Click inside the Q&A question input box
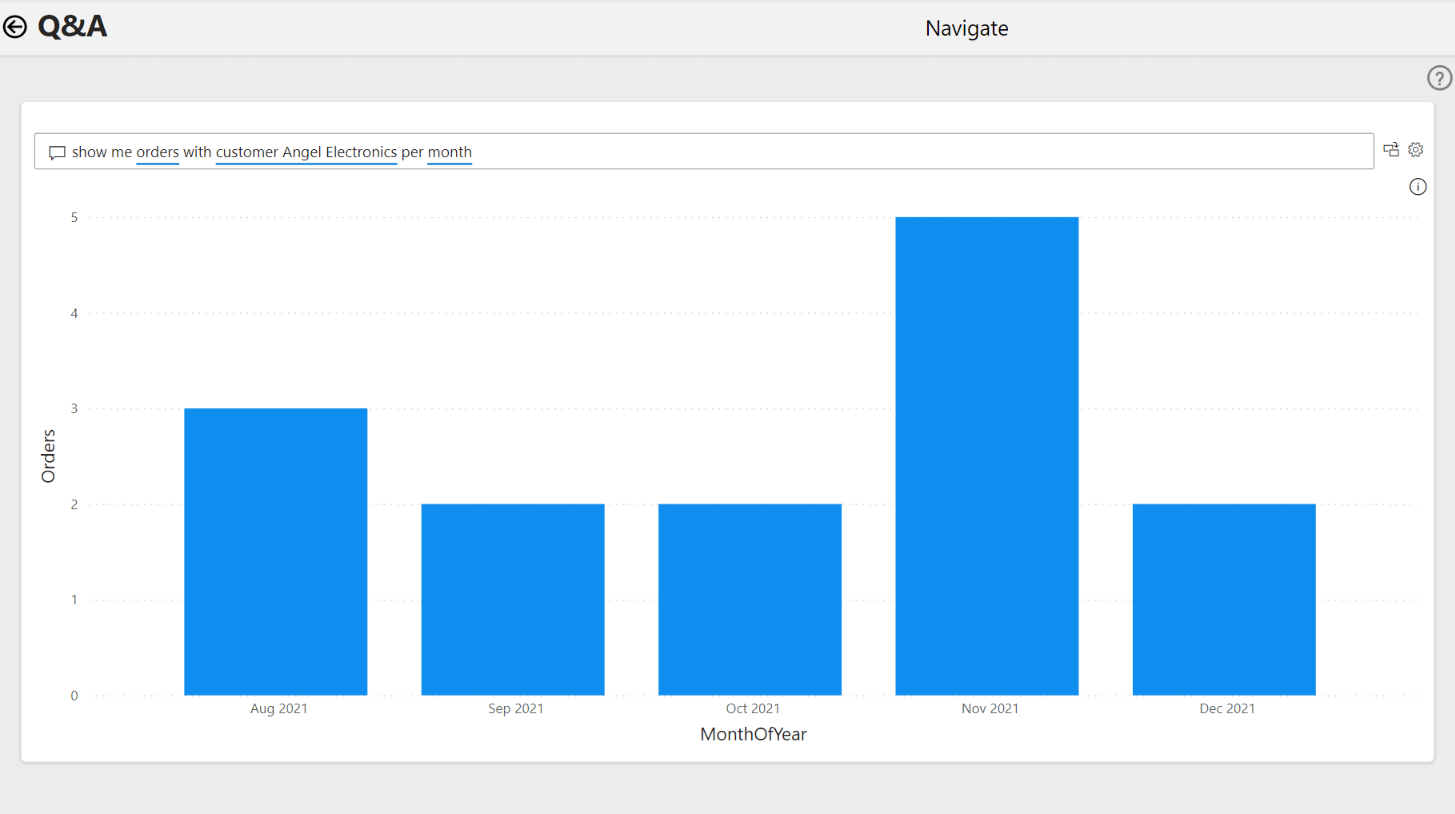Image resolution: width=1455 pixels, height=814 pixels. [704, 151]
